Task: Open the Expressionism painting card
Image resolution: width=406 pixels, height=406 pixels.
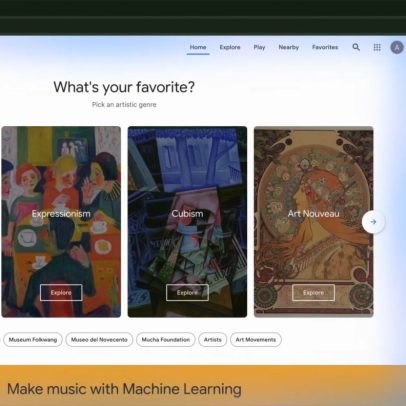Action: 61,222
